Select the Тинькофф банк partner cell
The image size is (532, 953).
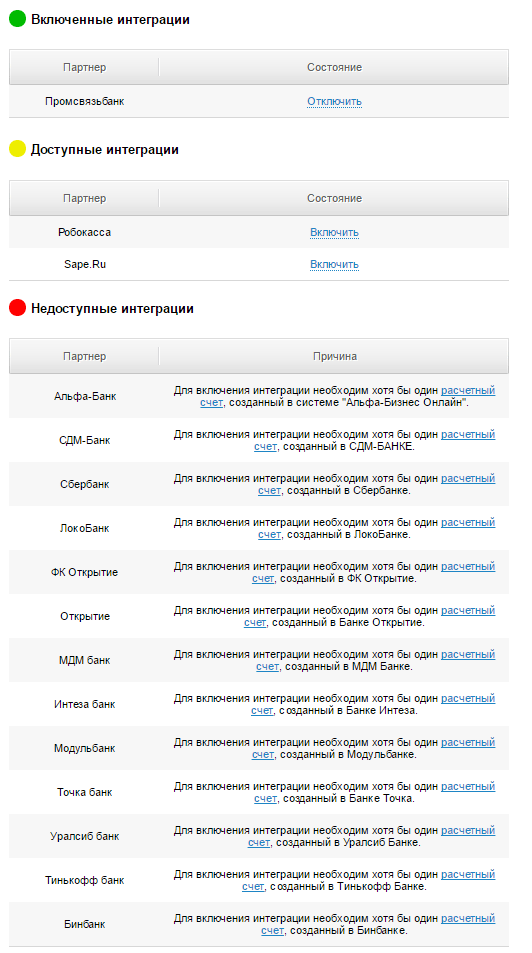85,880
